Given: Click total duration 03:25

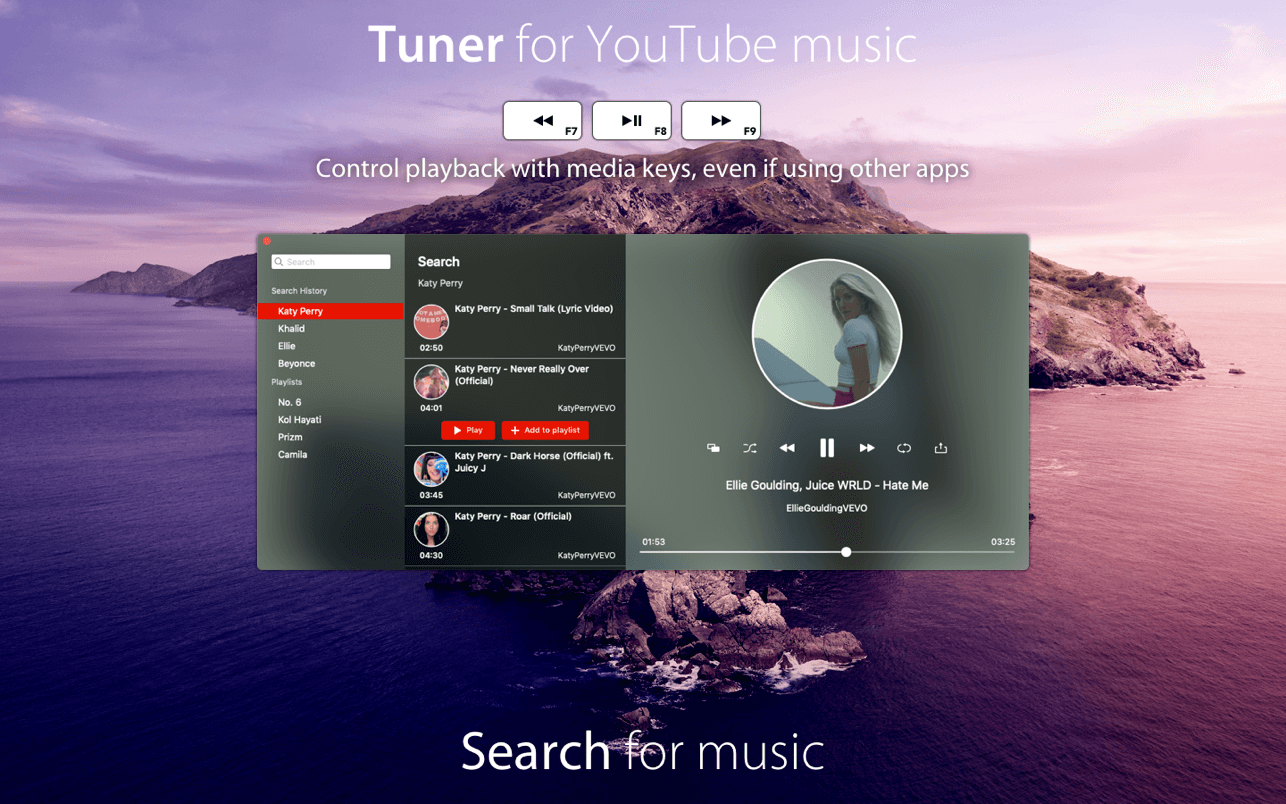Looking at the screenshot, I should pyautogui.click(x=1003, y=542).
